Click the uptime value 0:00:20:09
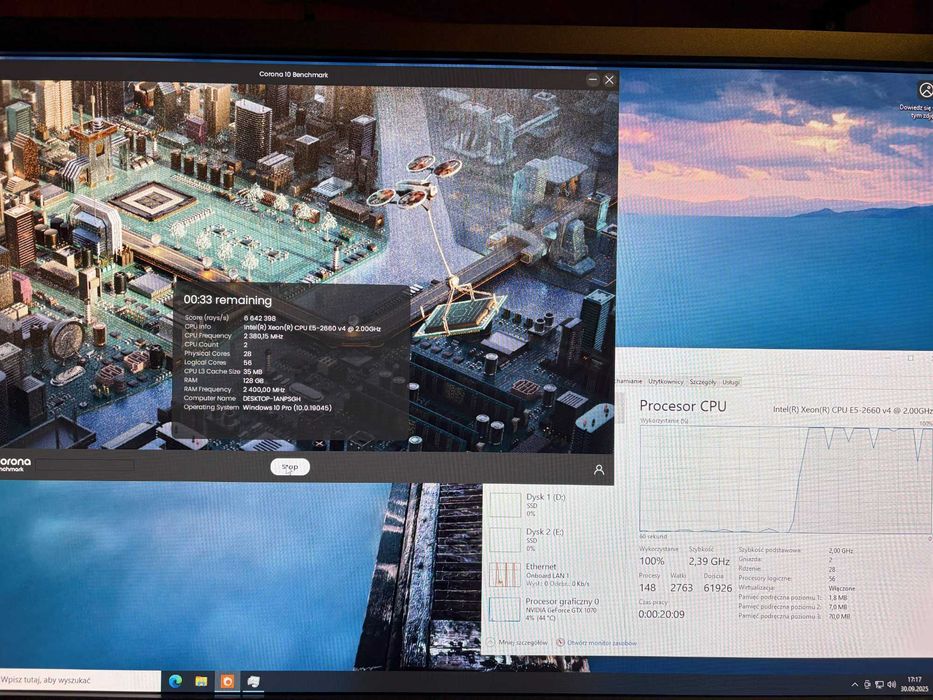 (x=661, y=614)
